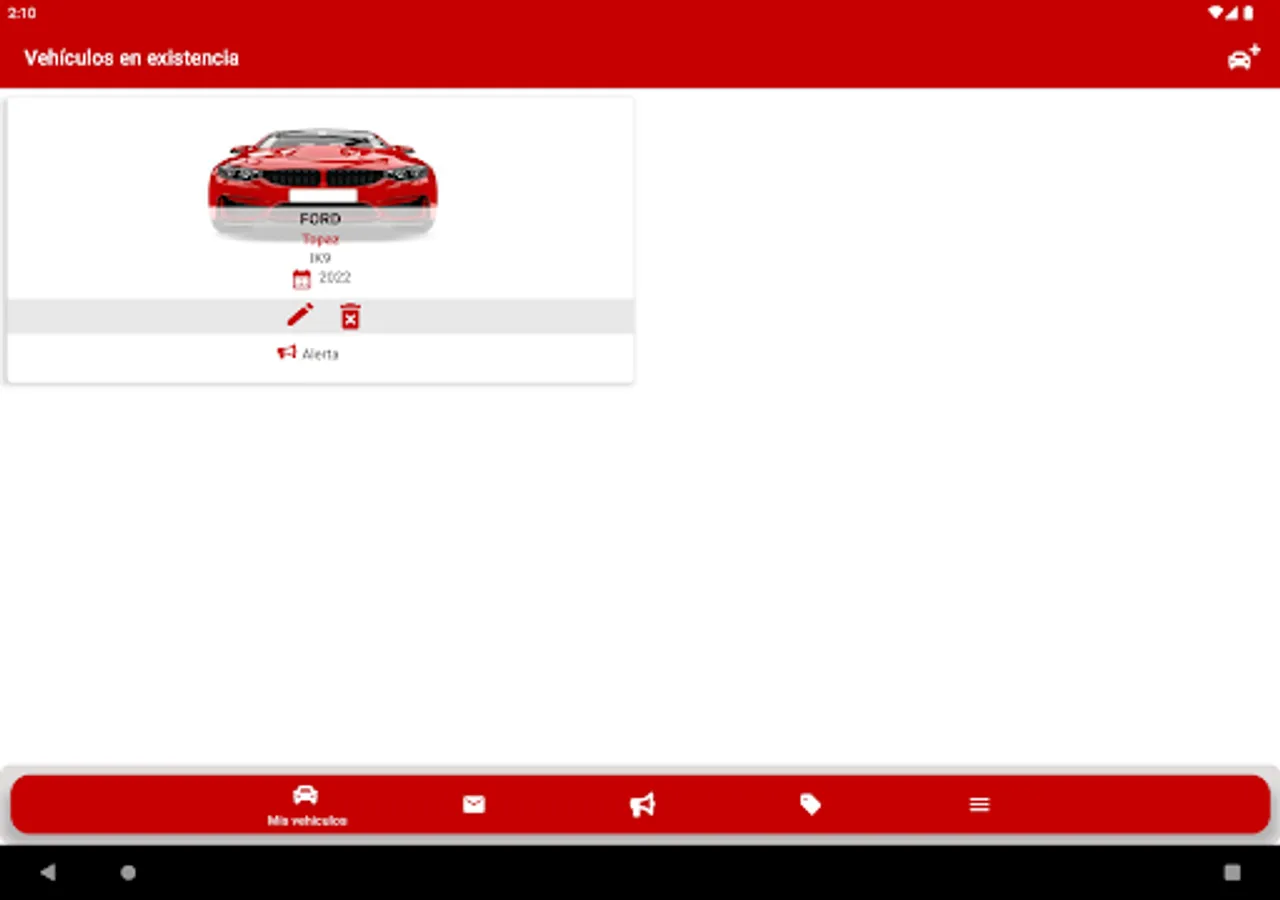
Task: Edit the FORD Topaz vehicle with pencil icon
Action: (x=300, y=315)
